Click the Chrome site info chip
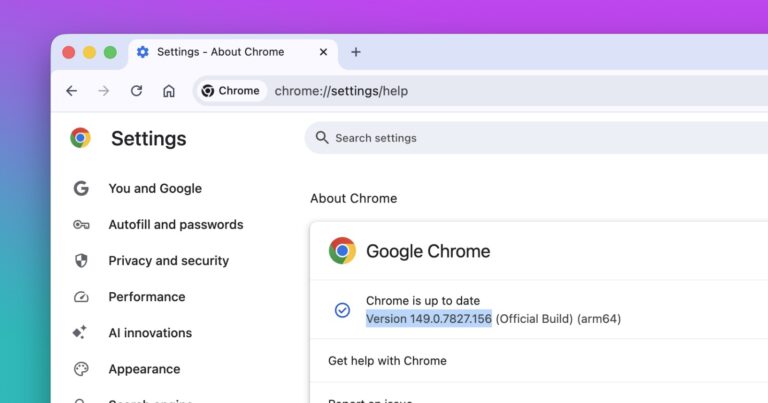Screen dimensions: 768x403 point(231,91)
